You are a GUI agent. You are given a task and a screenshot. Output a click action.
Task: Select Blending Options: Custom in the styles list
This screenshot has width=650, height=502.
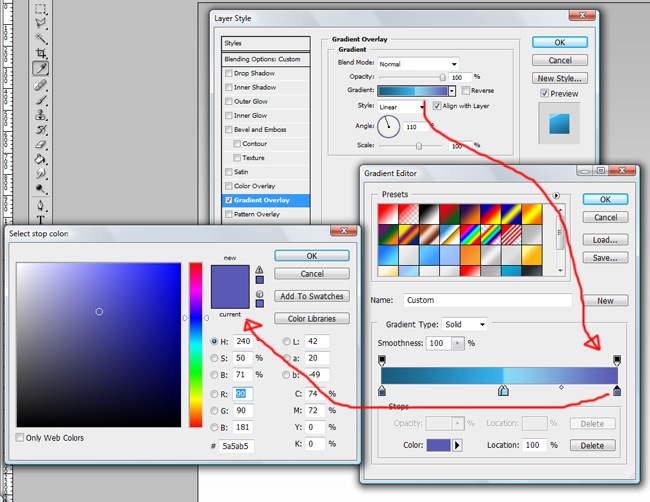(265, 59)
